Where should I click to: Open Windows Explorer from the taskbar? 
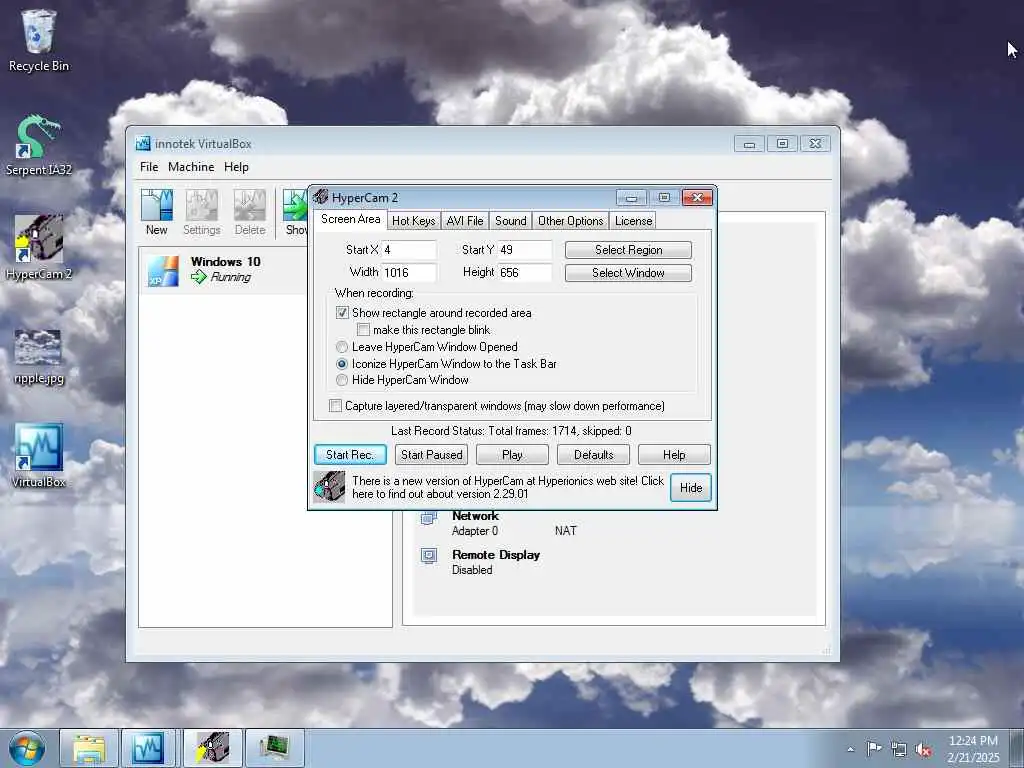point(89,748)
